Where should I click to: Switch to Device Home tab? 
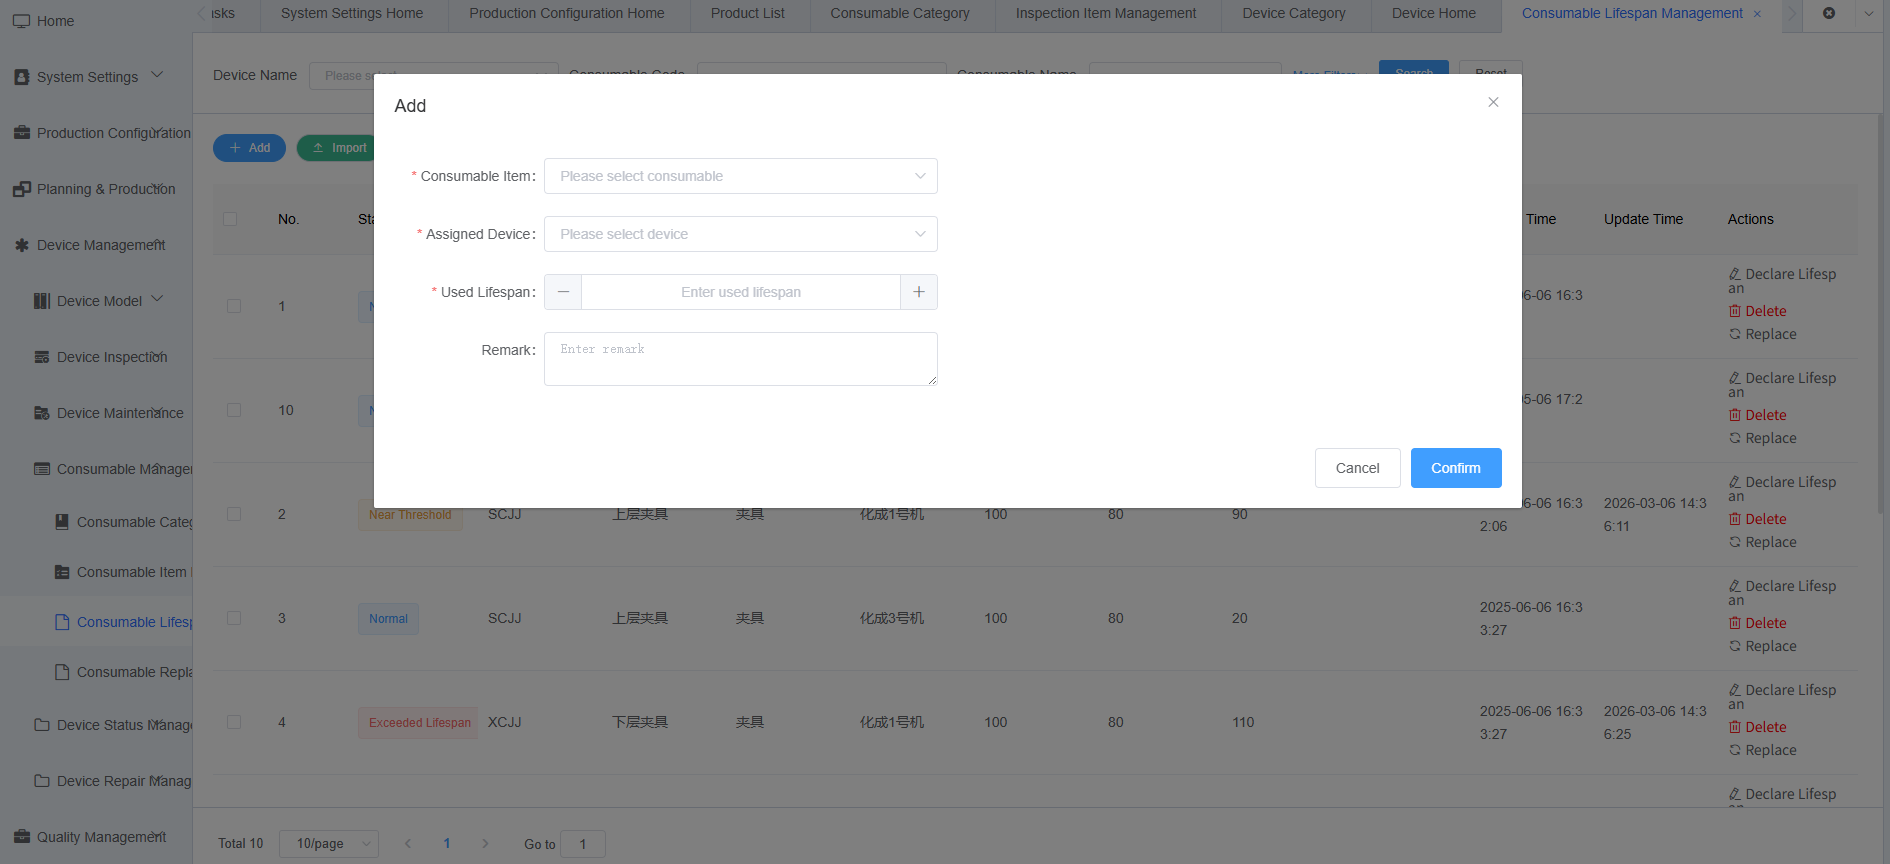(1434, 14)
